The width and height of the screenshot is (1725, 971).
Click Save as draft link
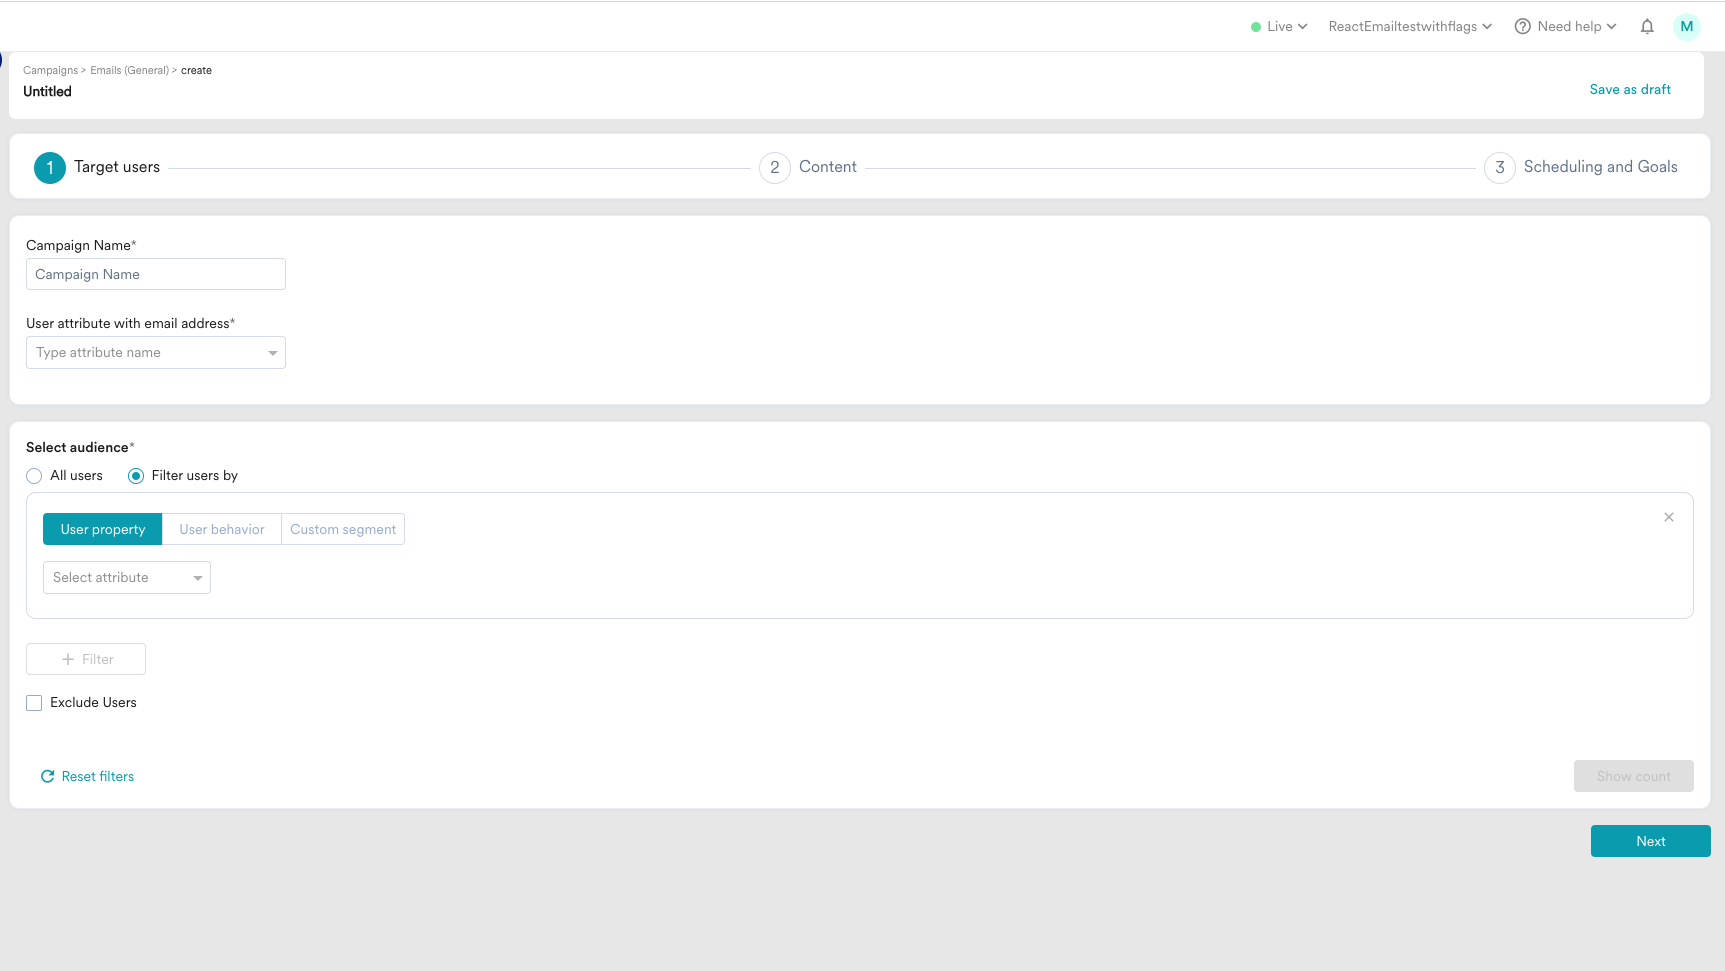point(1630,89)
